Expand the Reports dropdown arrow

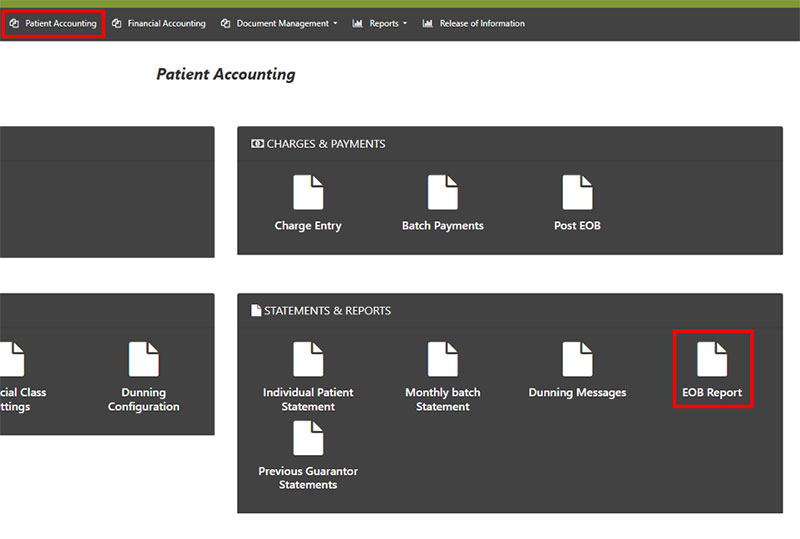coord(405,24)
